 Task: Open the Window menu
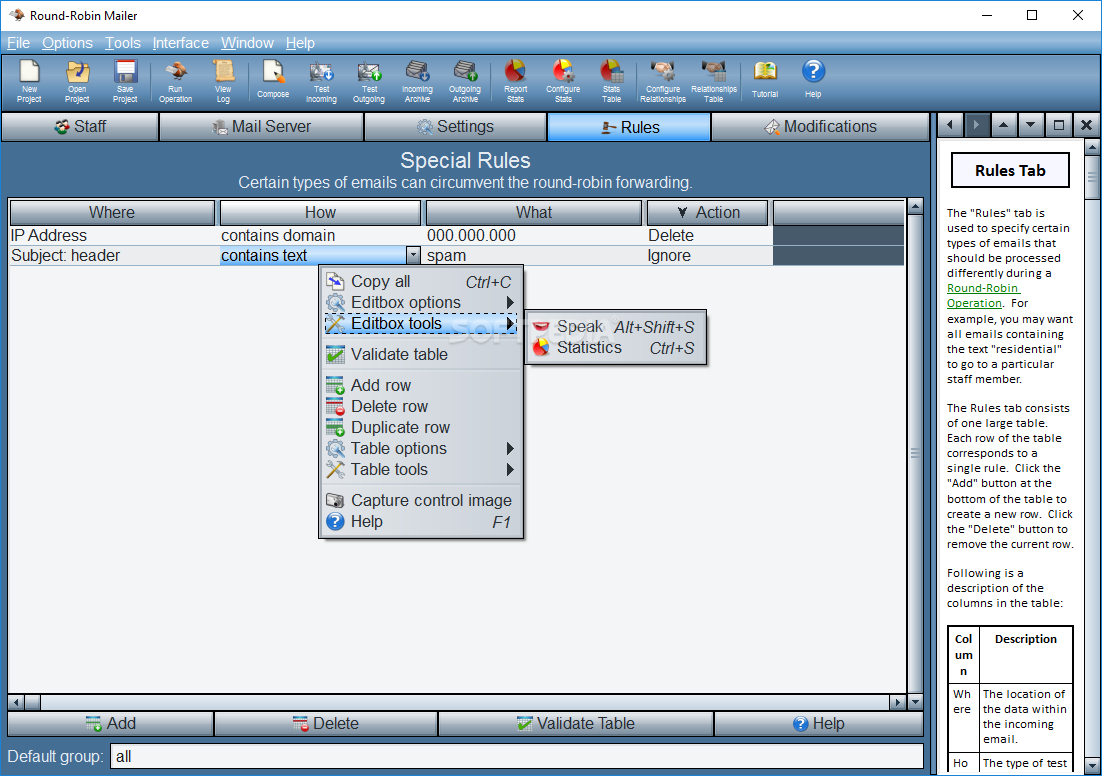coord(247,43)
